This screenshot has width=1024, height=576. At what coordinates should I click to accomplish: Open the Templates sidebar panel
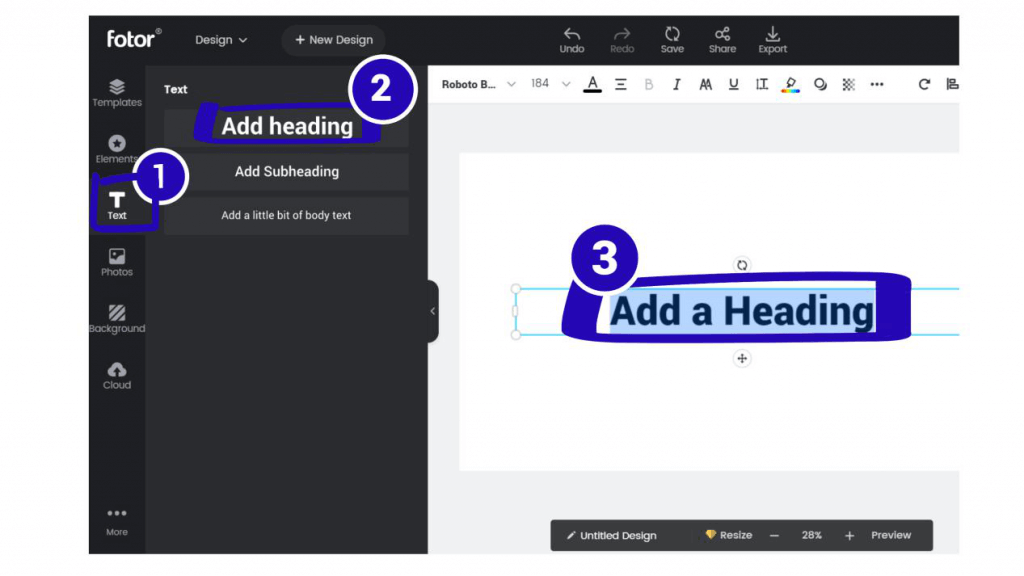(x=117, y=93)
